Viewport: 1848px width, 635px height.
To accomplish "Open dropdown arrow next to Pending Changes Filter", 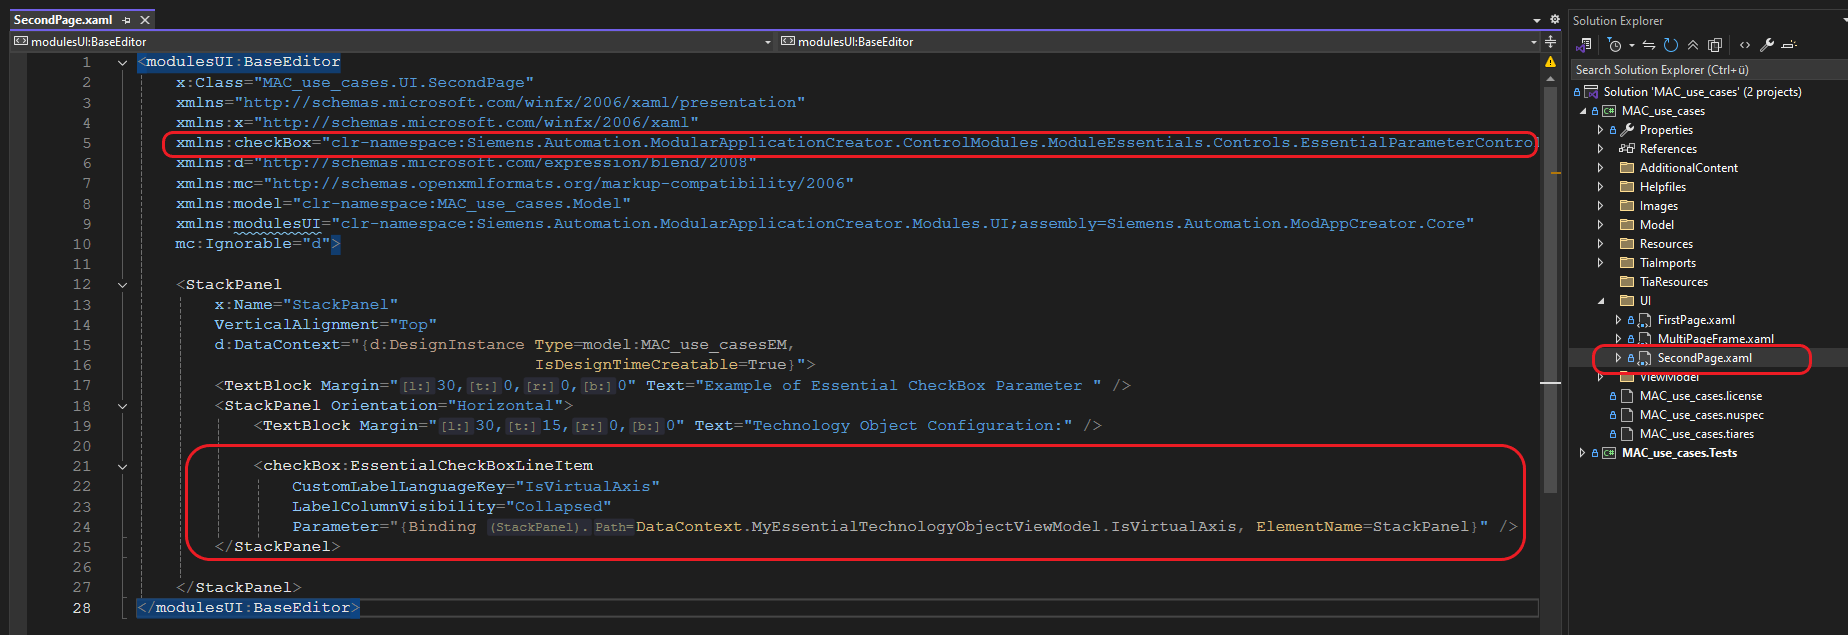I will pos(1631,45).
